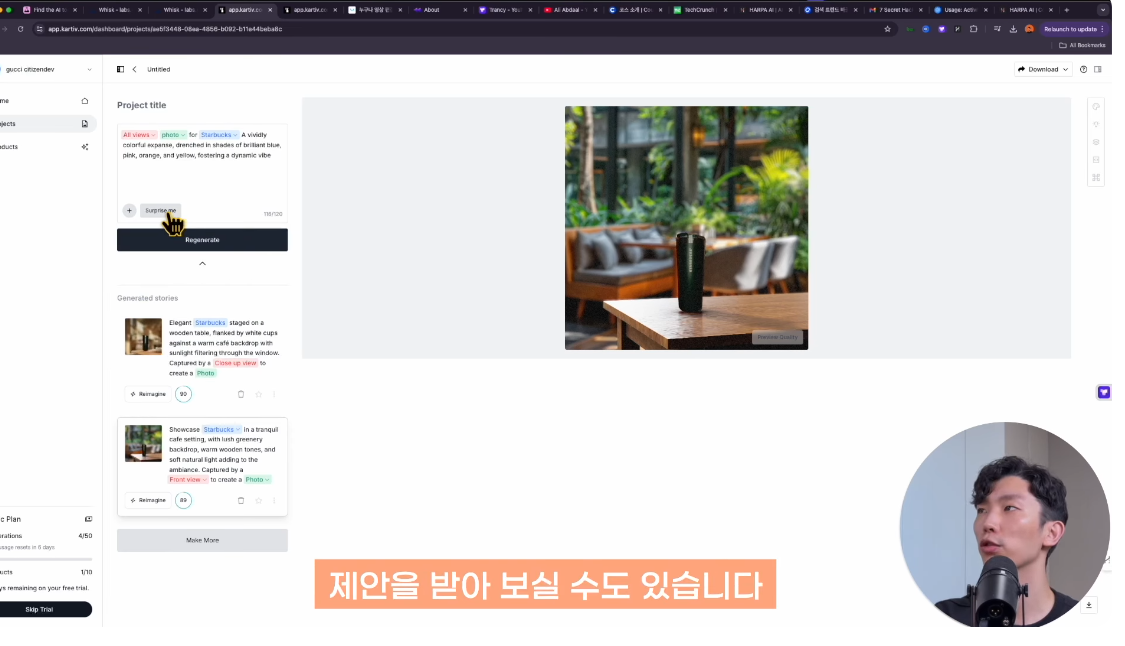The height and width of the screenshot is (646, 1125).
Task: Open the three-dot menu on the first story
Action: pyautogui.click(x=274, y=394)
